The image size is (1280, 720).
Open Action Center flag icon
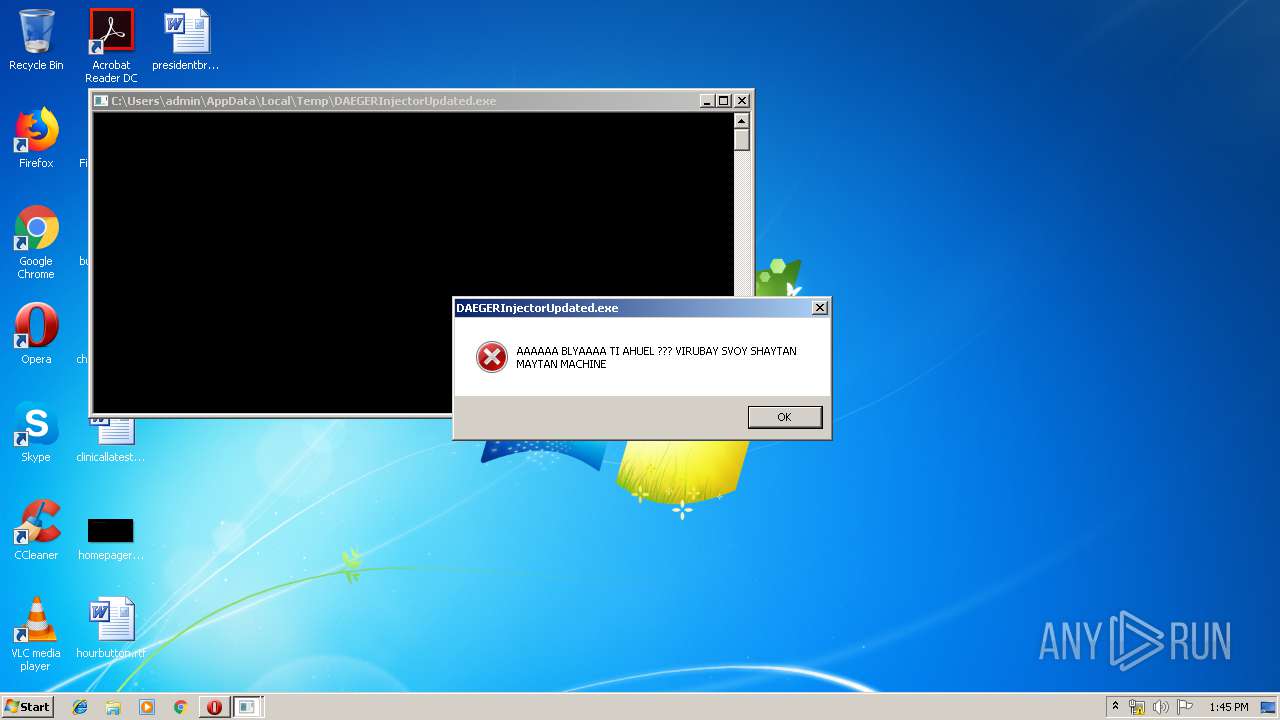[1185, 707]
